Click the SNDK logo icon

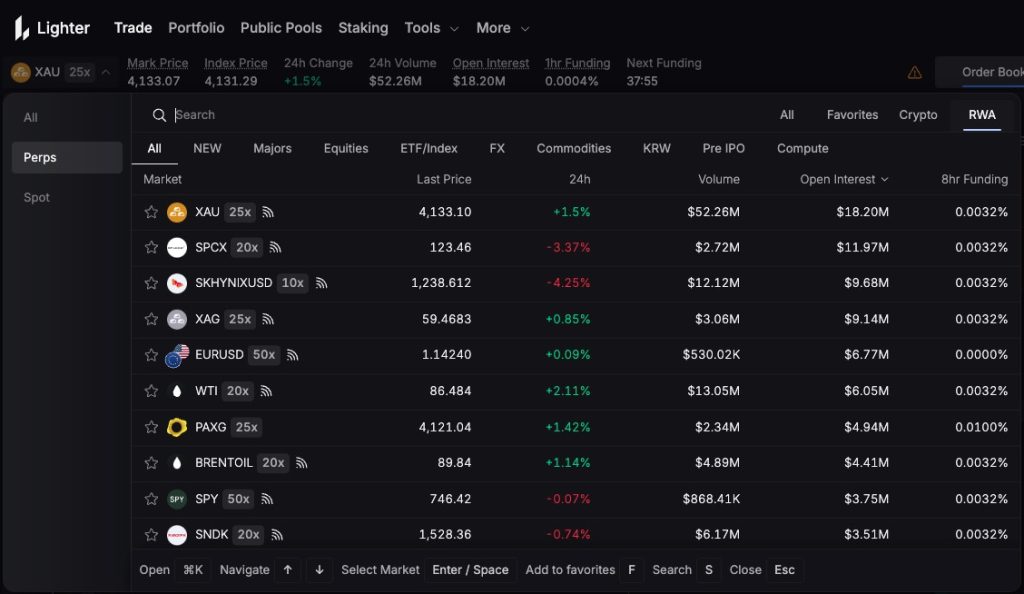tap(177, 535)
